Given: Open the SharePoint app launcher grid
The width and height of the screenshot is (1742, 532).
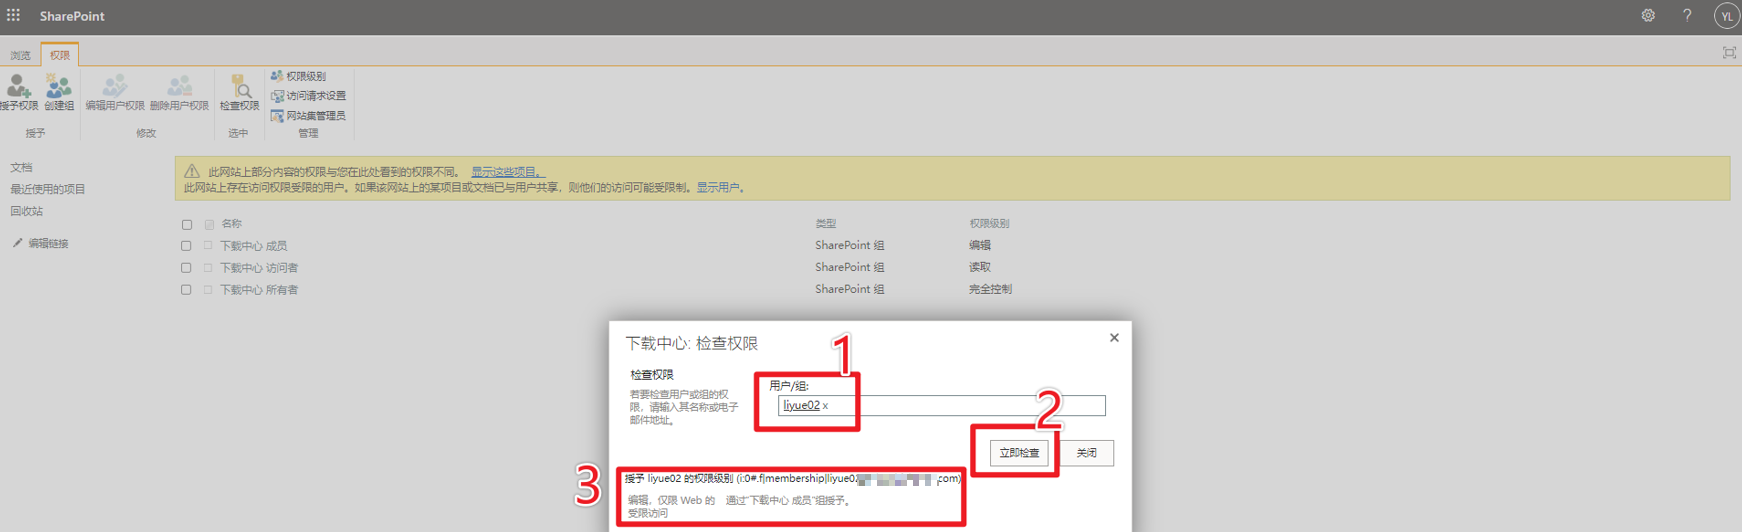Looking at the screenshot, I should click(13, 15).
